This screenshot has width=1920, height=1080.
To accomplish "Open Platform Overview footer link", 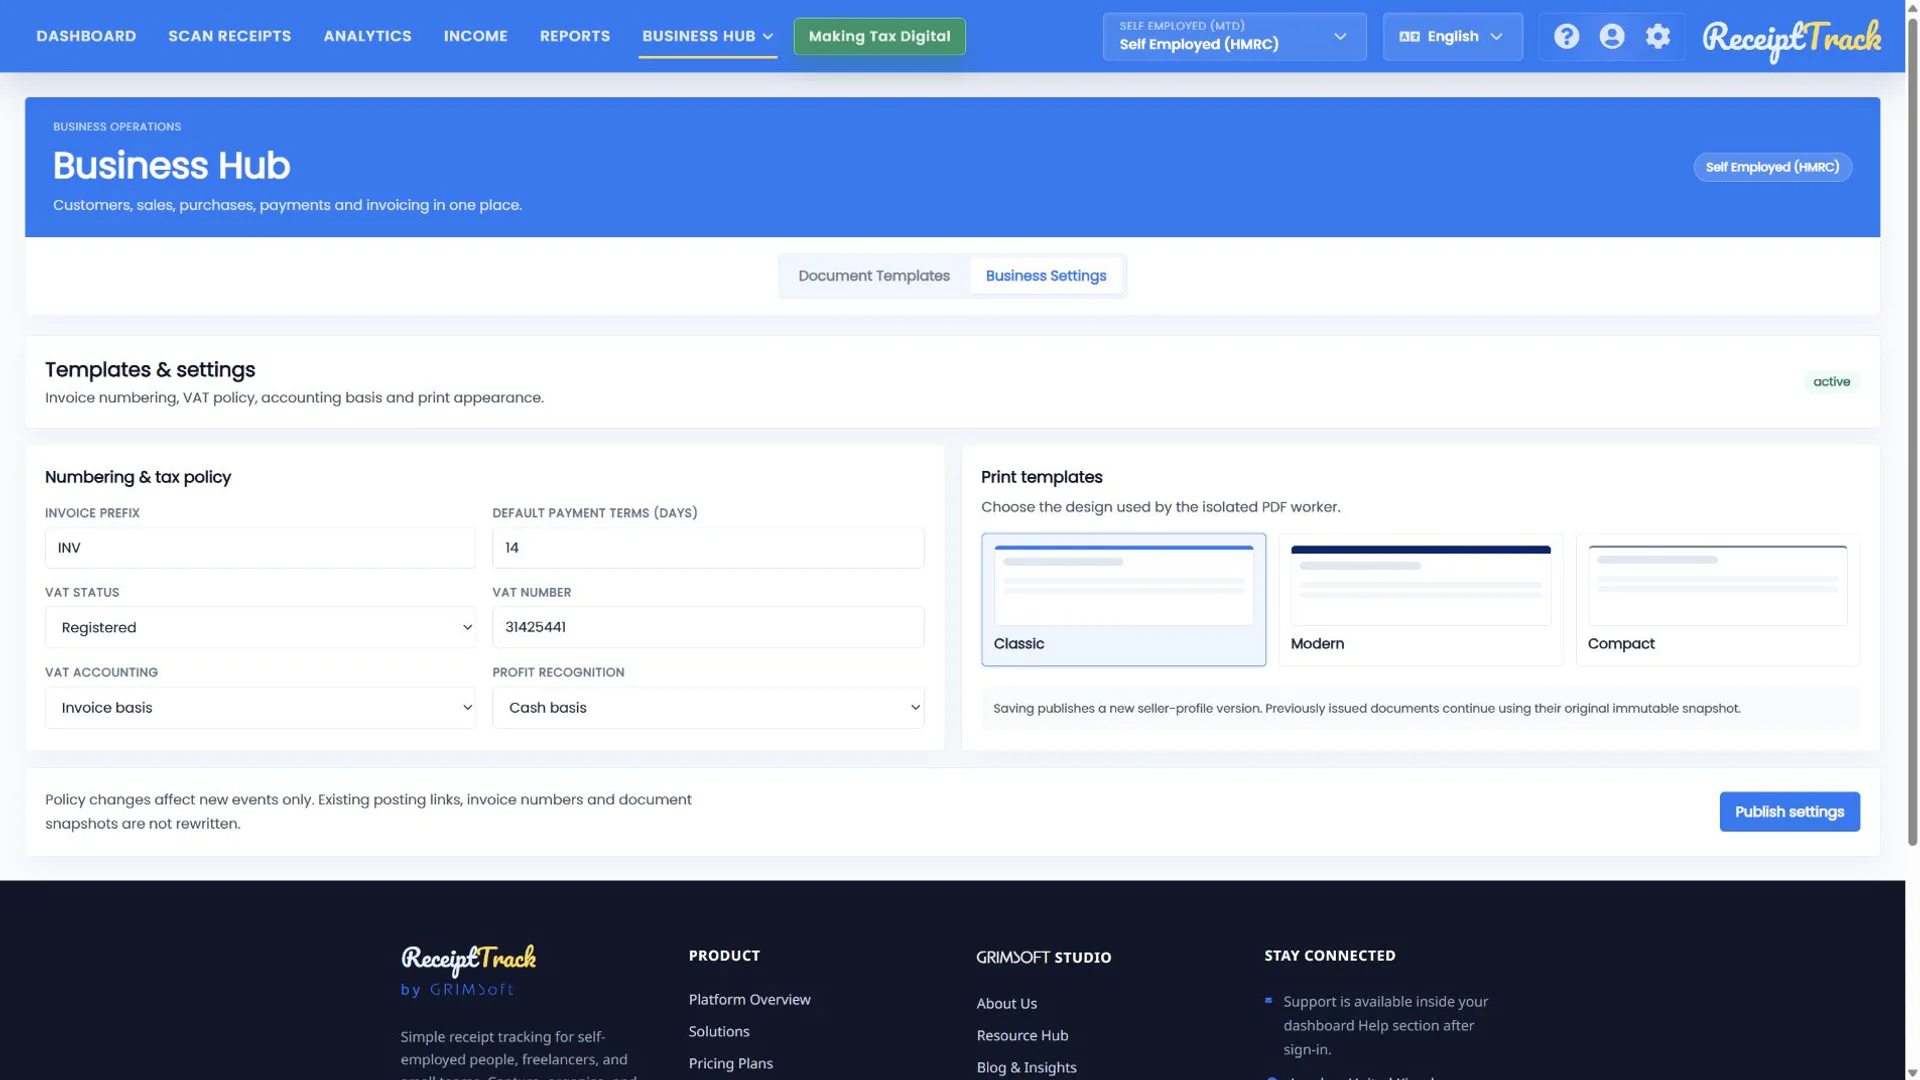I will pyautogui.click(x=749, y=1000).
